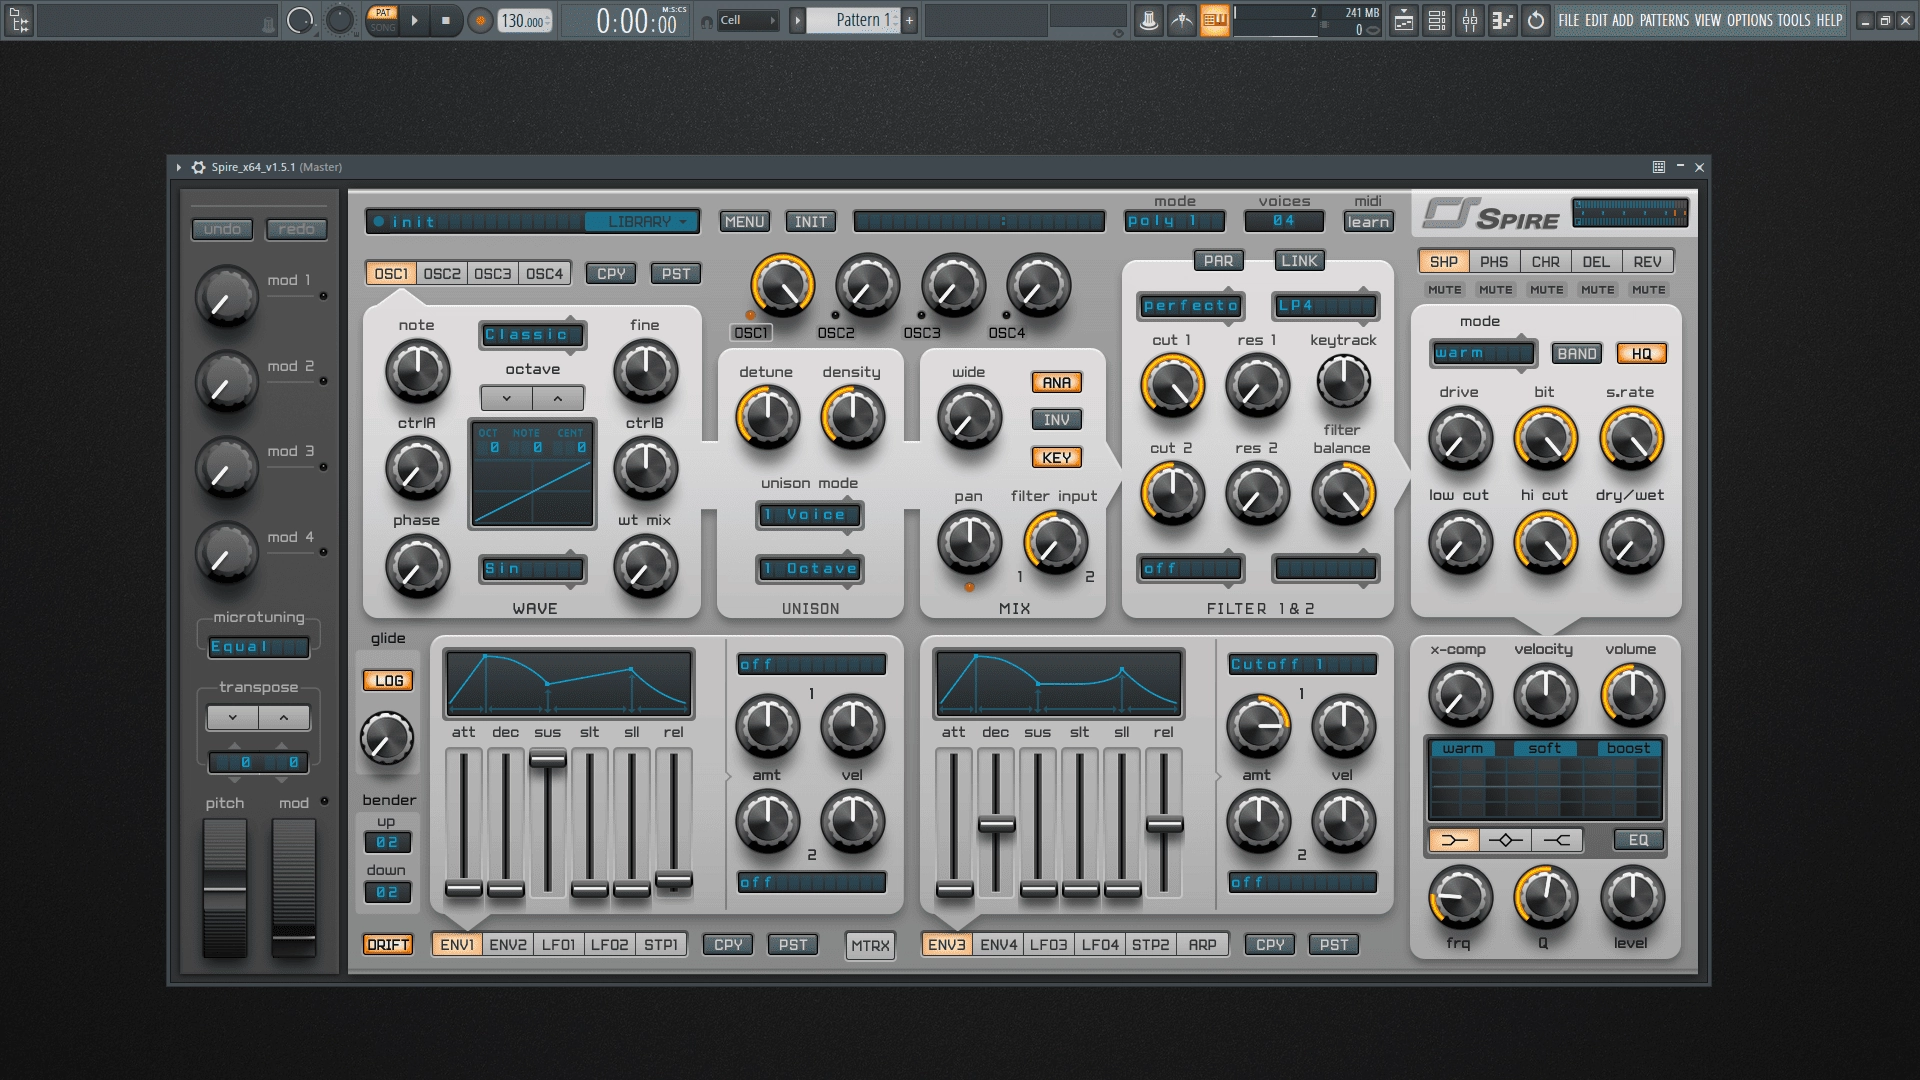This screenshot has height=1080, width=1920.
Task: Click the headphone snap icon beside Cell
Action: click(707, 21)
